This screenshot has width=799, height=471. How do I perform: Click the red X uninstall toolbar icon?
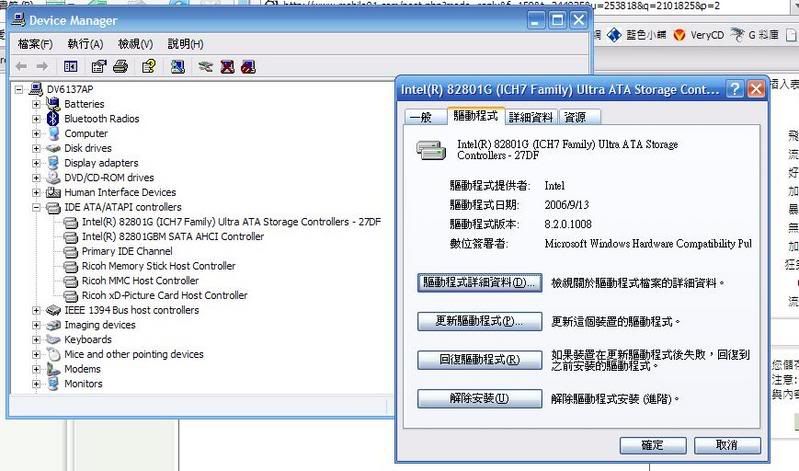(227, 67)
